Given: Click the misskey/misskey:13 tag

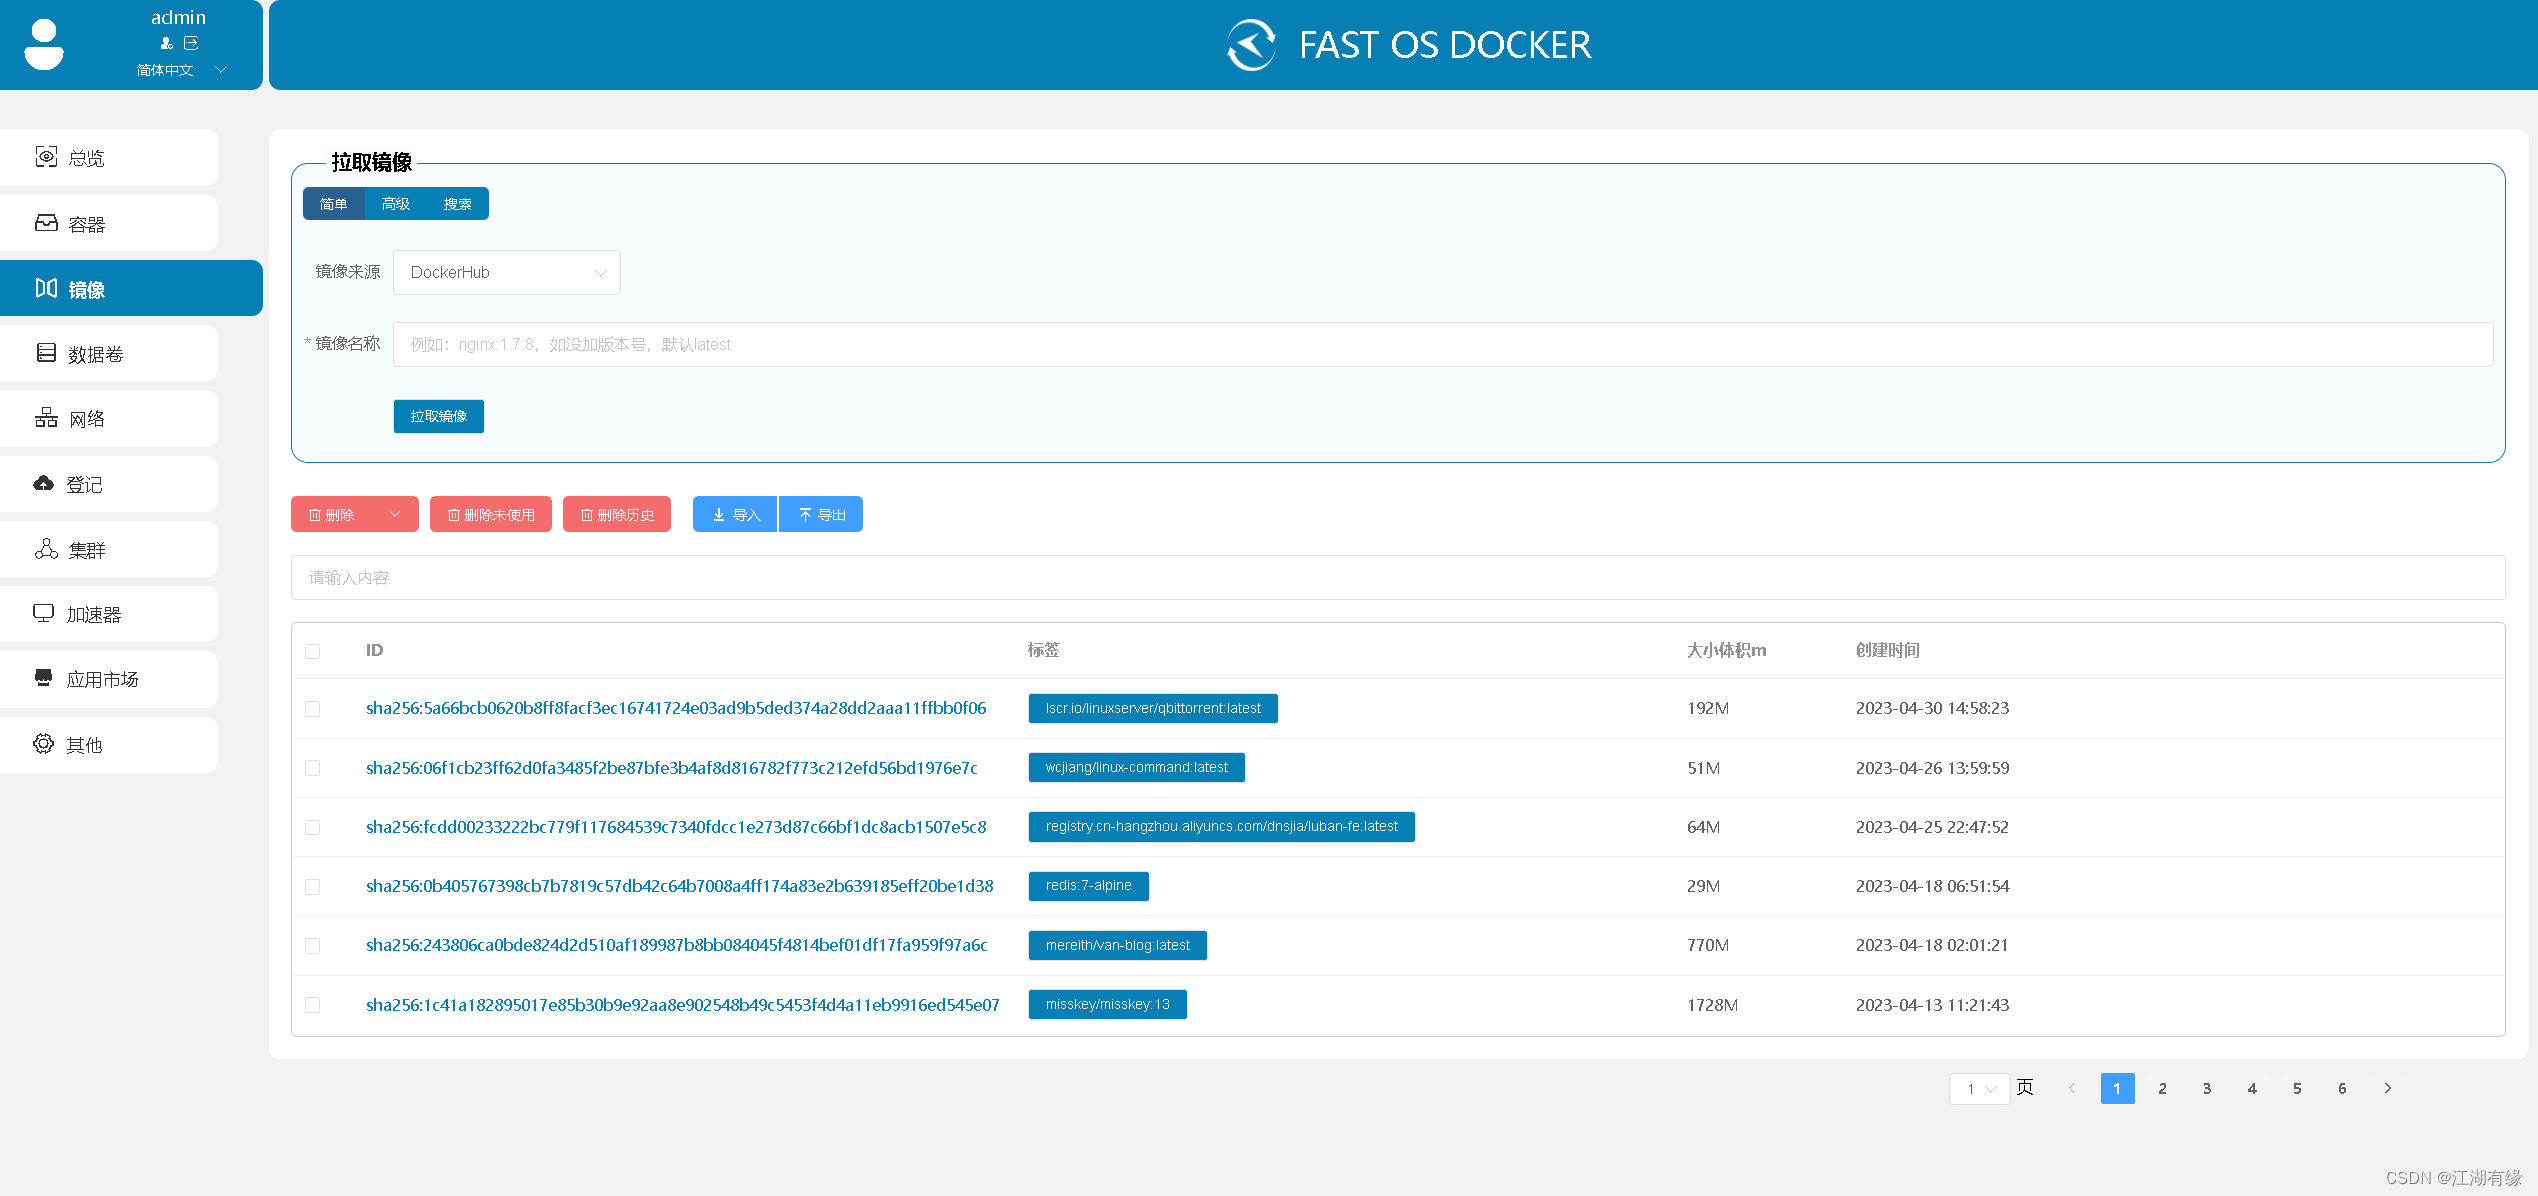Looking at the screenshot, I should click(1108, 1004).
